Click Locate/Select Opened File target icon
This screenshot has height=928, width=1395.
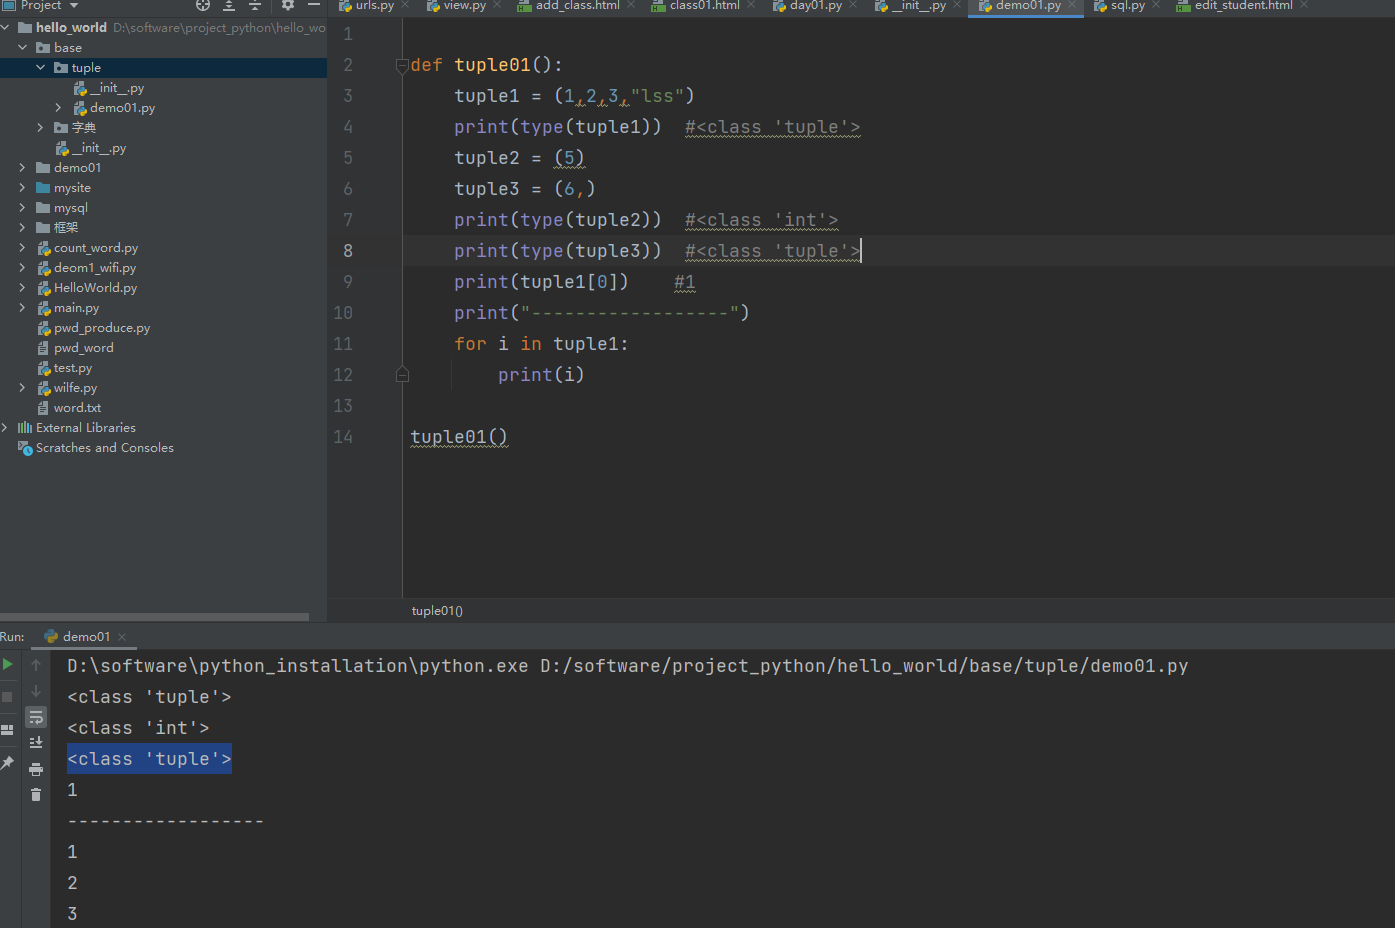click(203, 5)
